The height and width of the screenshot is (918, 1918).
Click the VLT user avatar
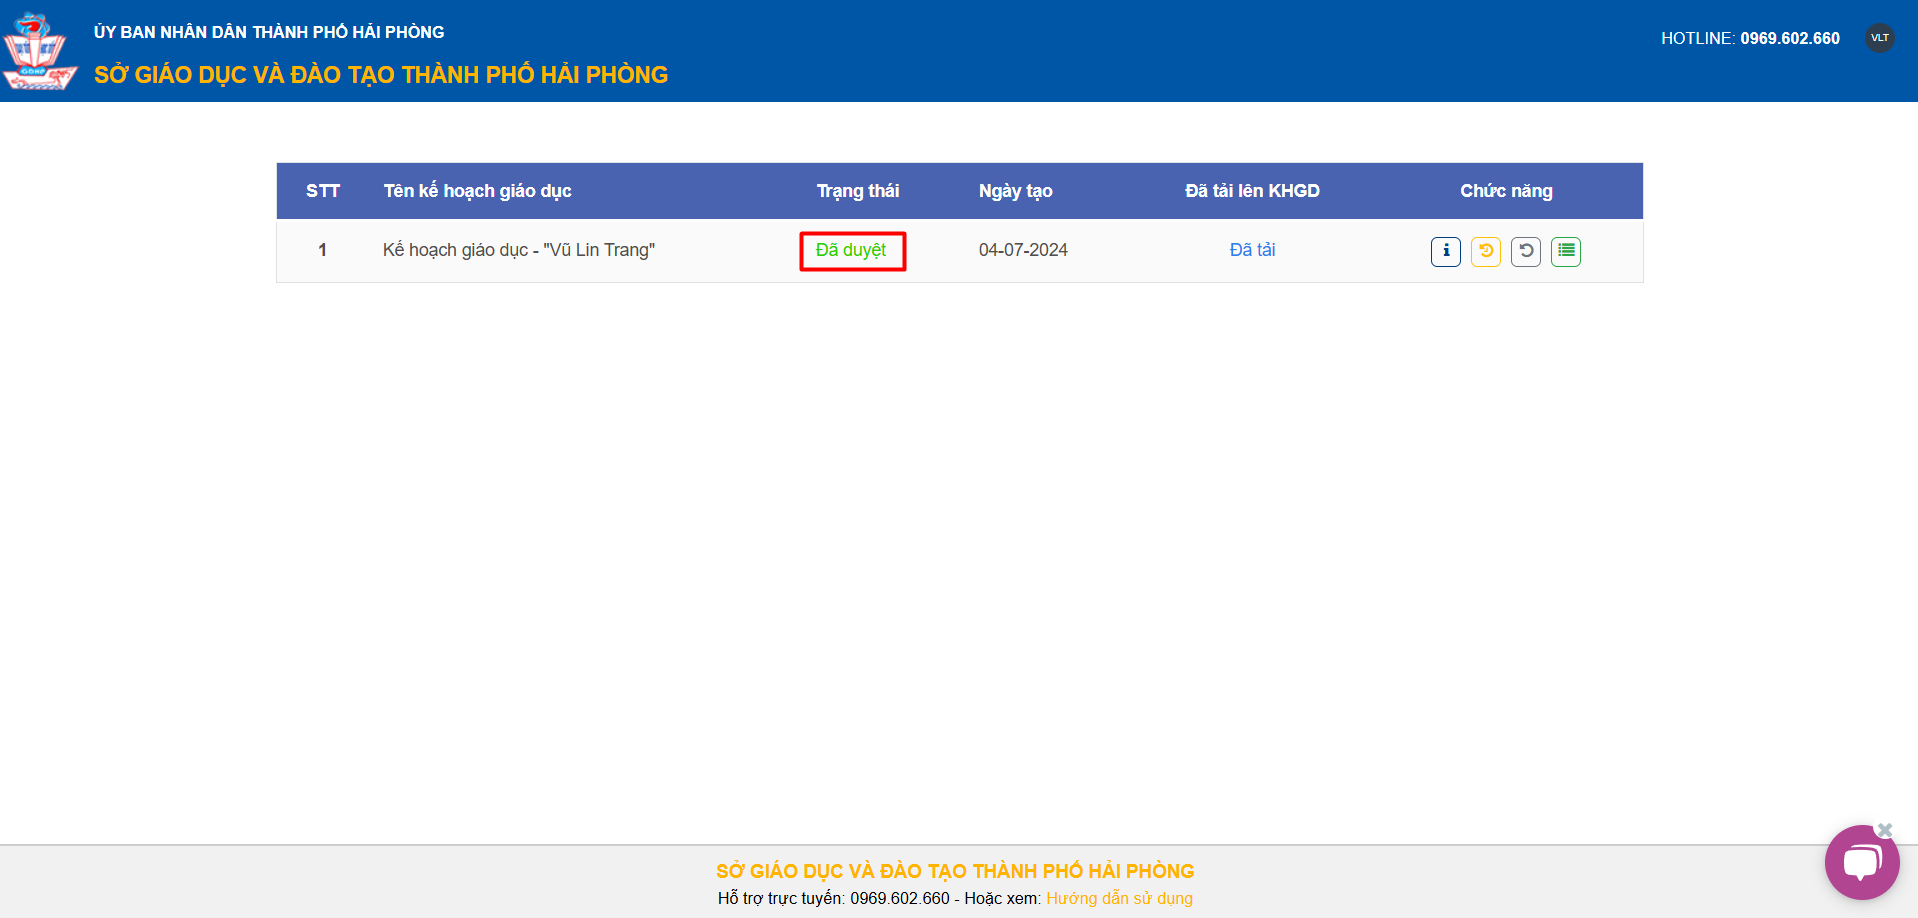[x=1879, y=38]
